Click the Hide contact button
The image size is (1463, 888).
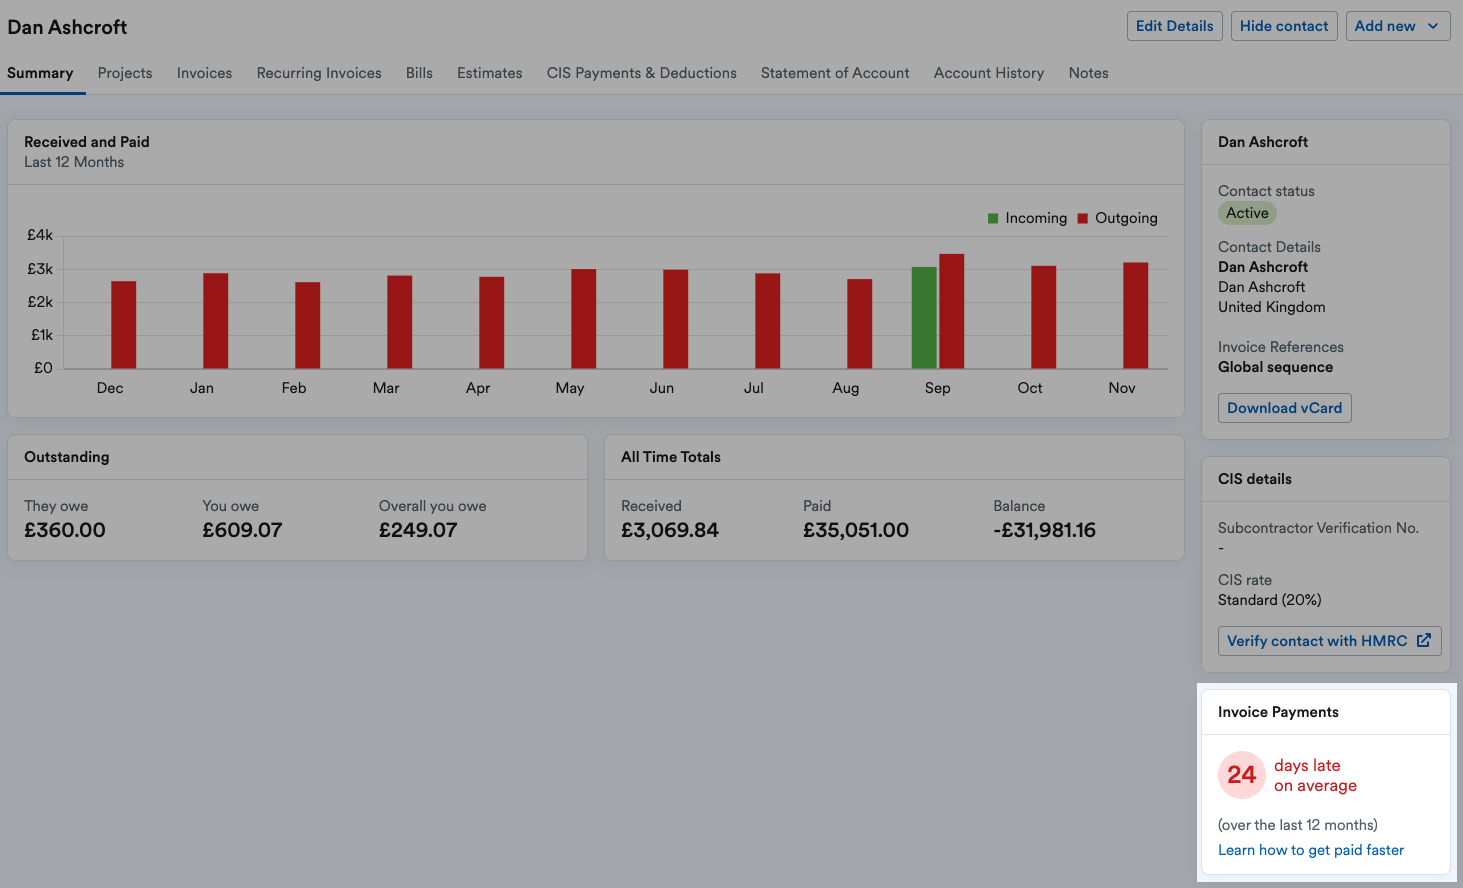(x=1284, y=26)
